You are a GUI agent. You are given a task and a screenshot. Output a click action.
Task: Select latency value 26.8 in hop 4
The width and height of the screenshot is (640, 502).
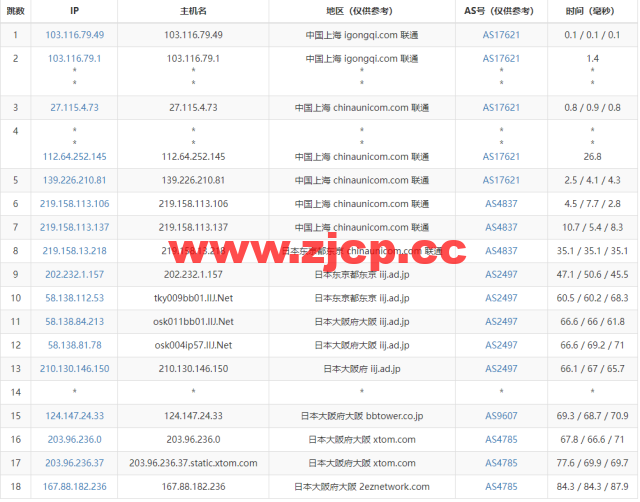[592, 157]
